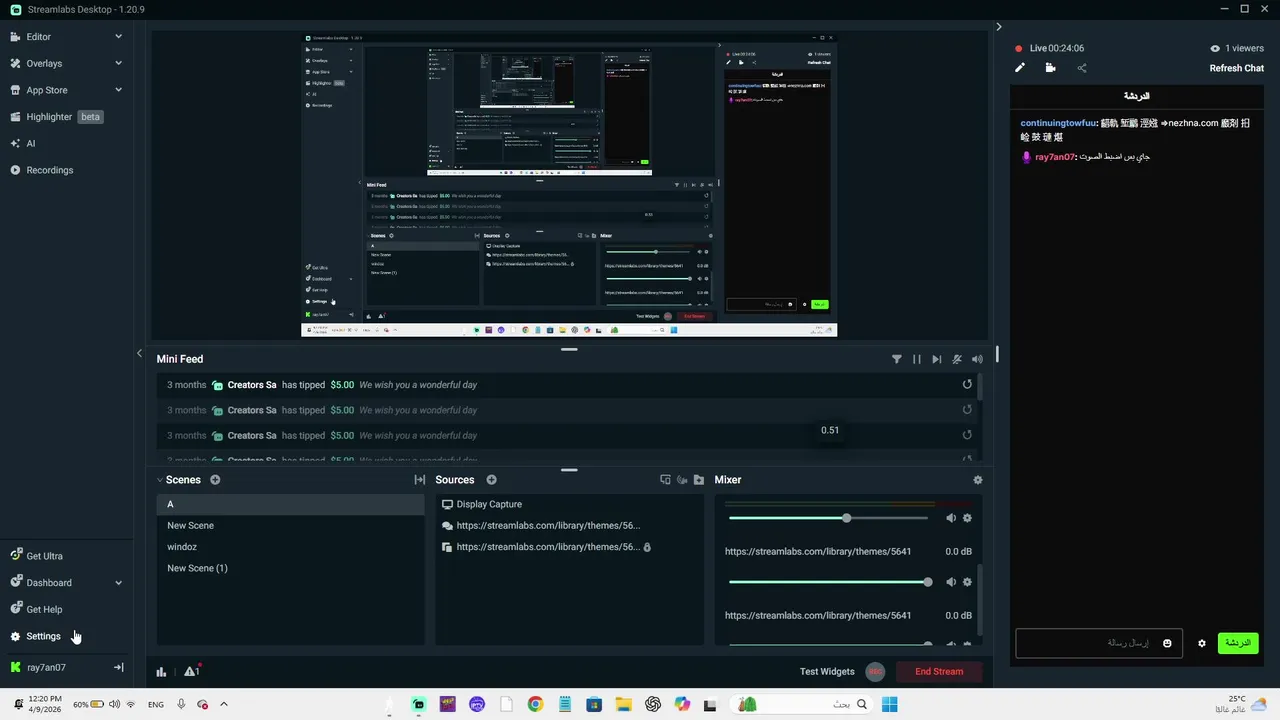Click the source view toggle icon in Sources header
The width and height of the screenshot is (1280, 720).
tap(665, 480)
